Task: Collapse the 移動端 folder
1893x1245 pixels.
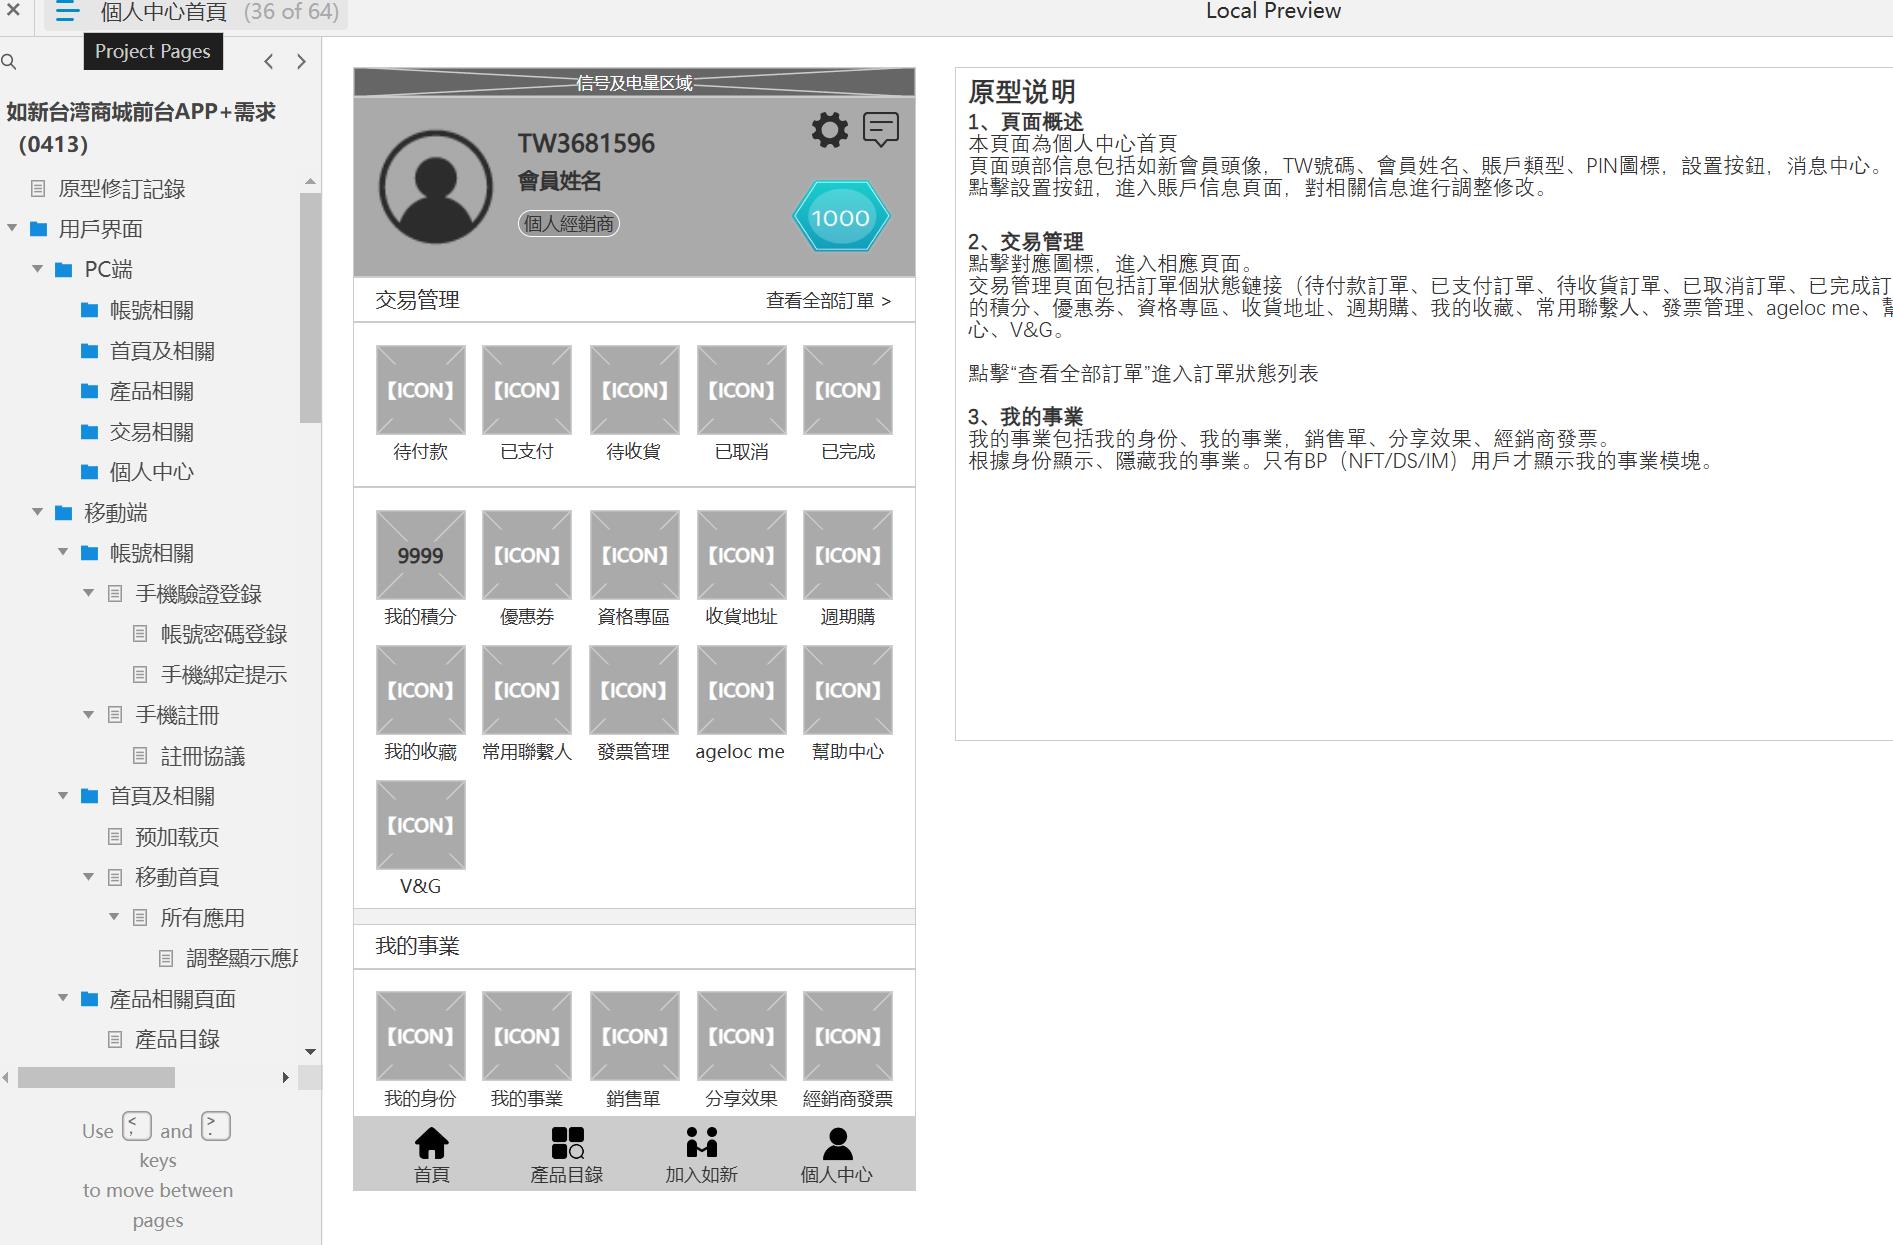Action: 37,512
